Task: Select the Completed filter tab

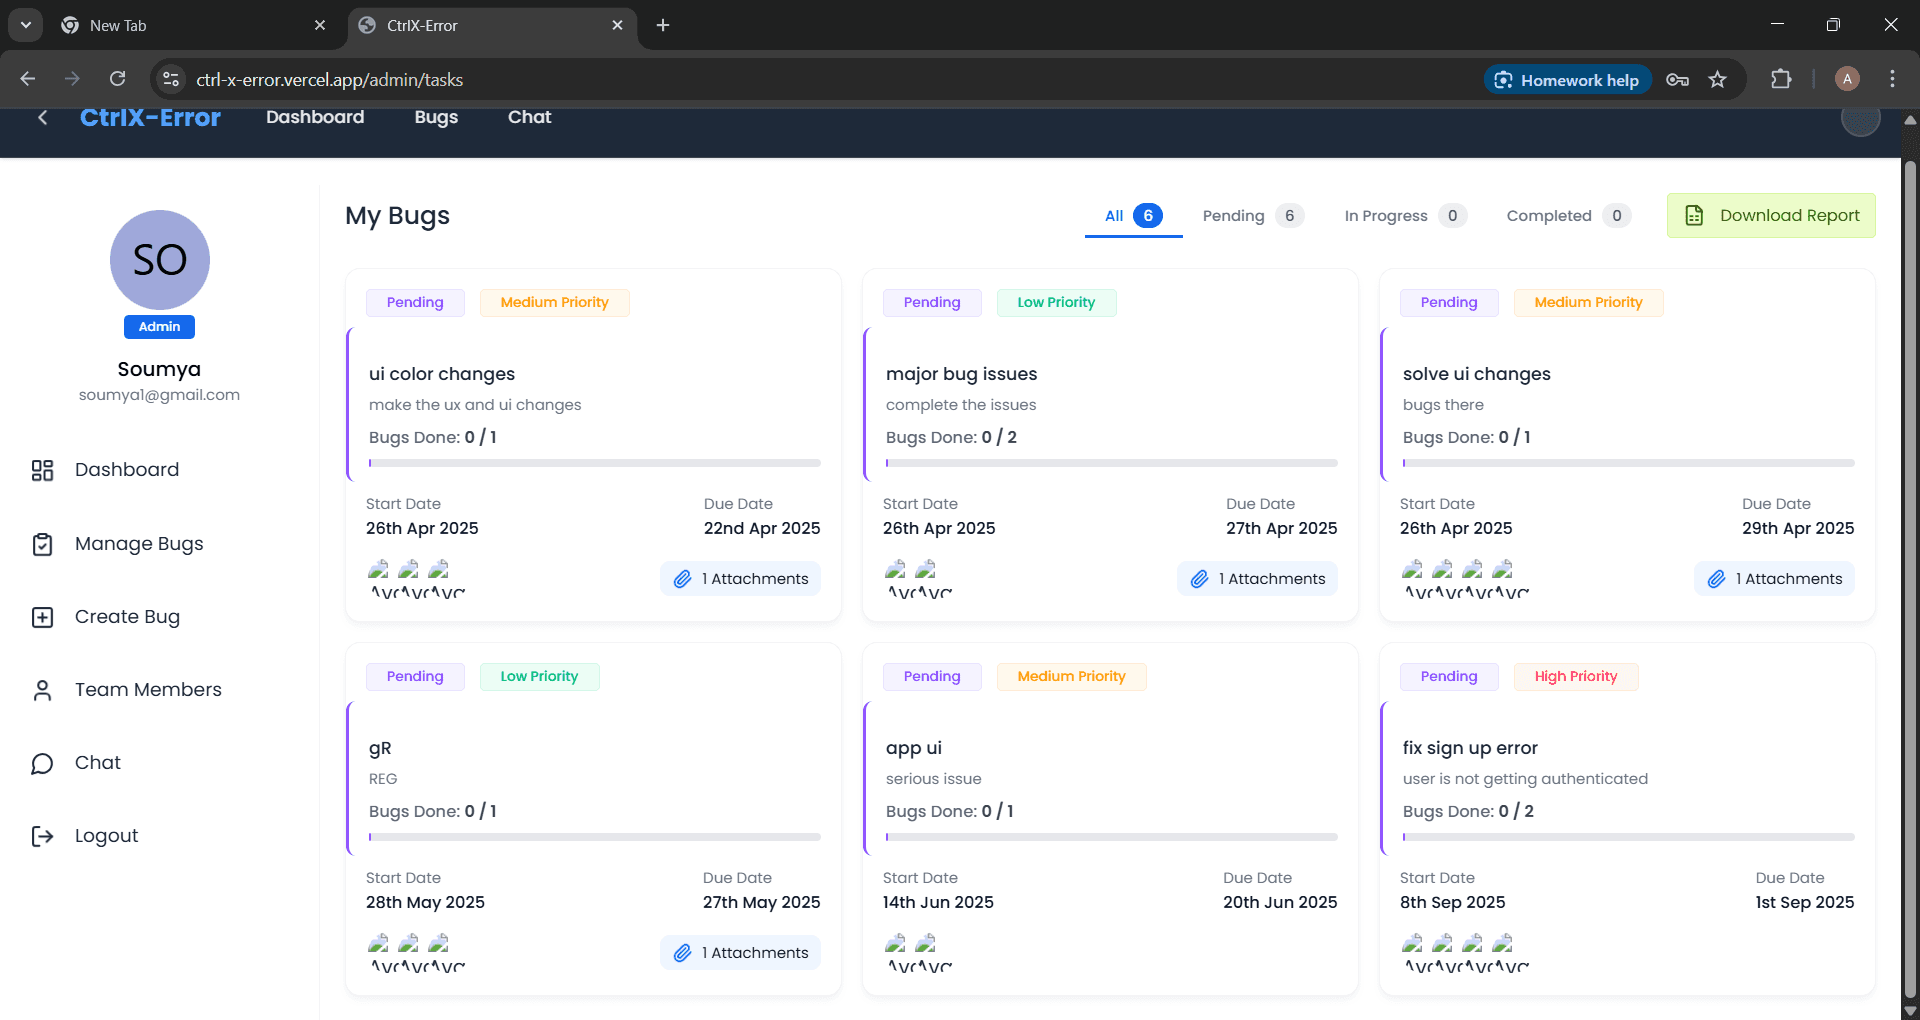Action: [1568, 216]
